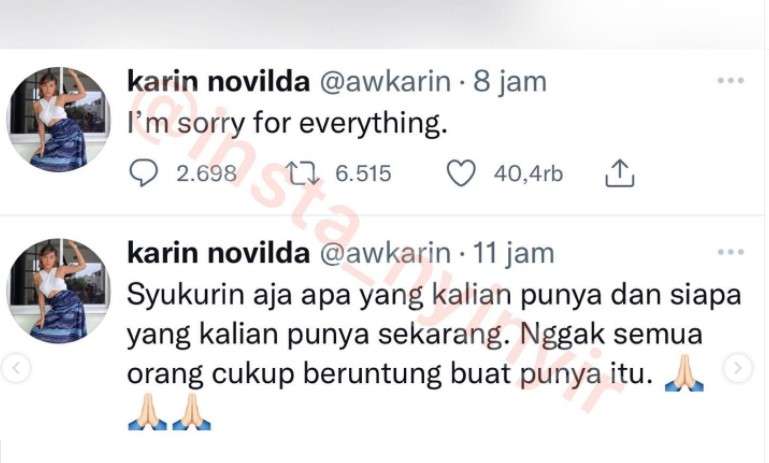Image resolution: width=769 pixels, height=463 pixels.
Task: Like the "I'm sorry for everything" tweet
Action: tap(461, 173)
